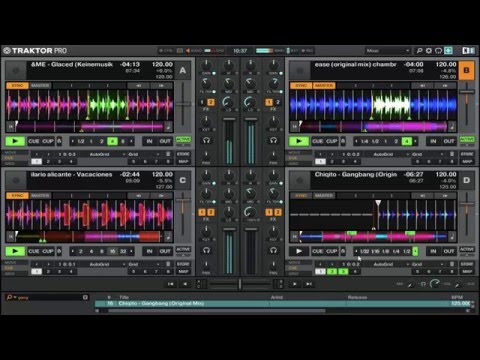Click delete trash icon in deck A cue panel
Screen dimensions: 480x360
coord(168,154)
